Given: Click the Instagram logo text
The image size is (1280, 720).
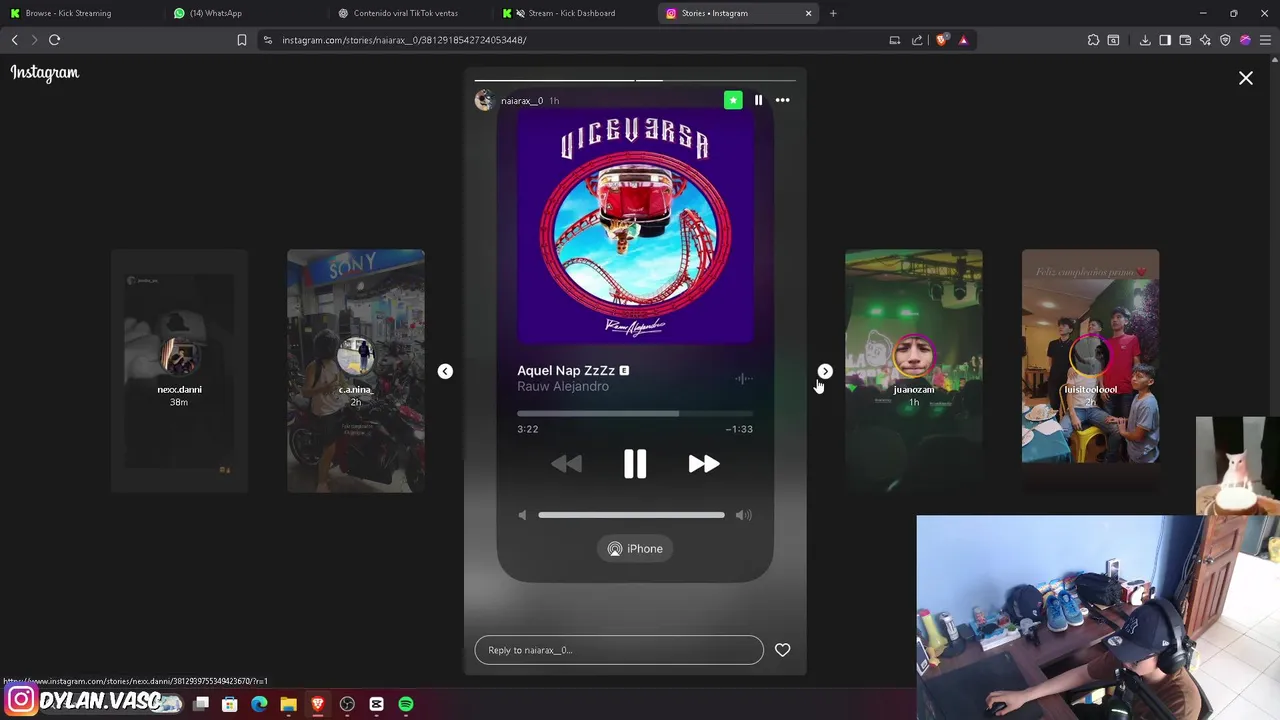Looking at the screenshot, I should 45,72.
